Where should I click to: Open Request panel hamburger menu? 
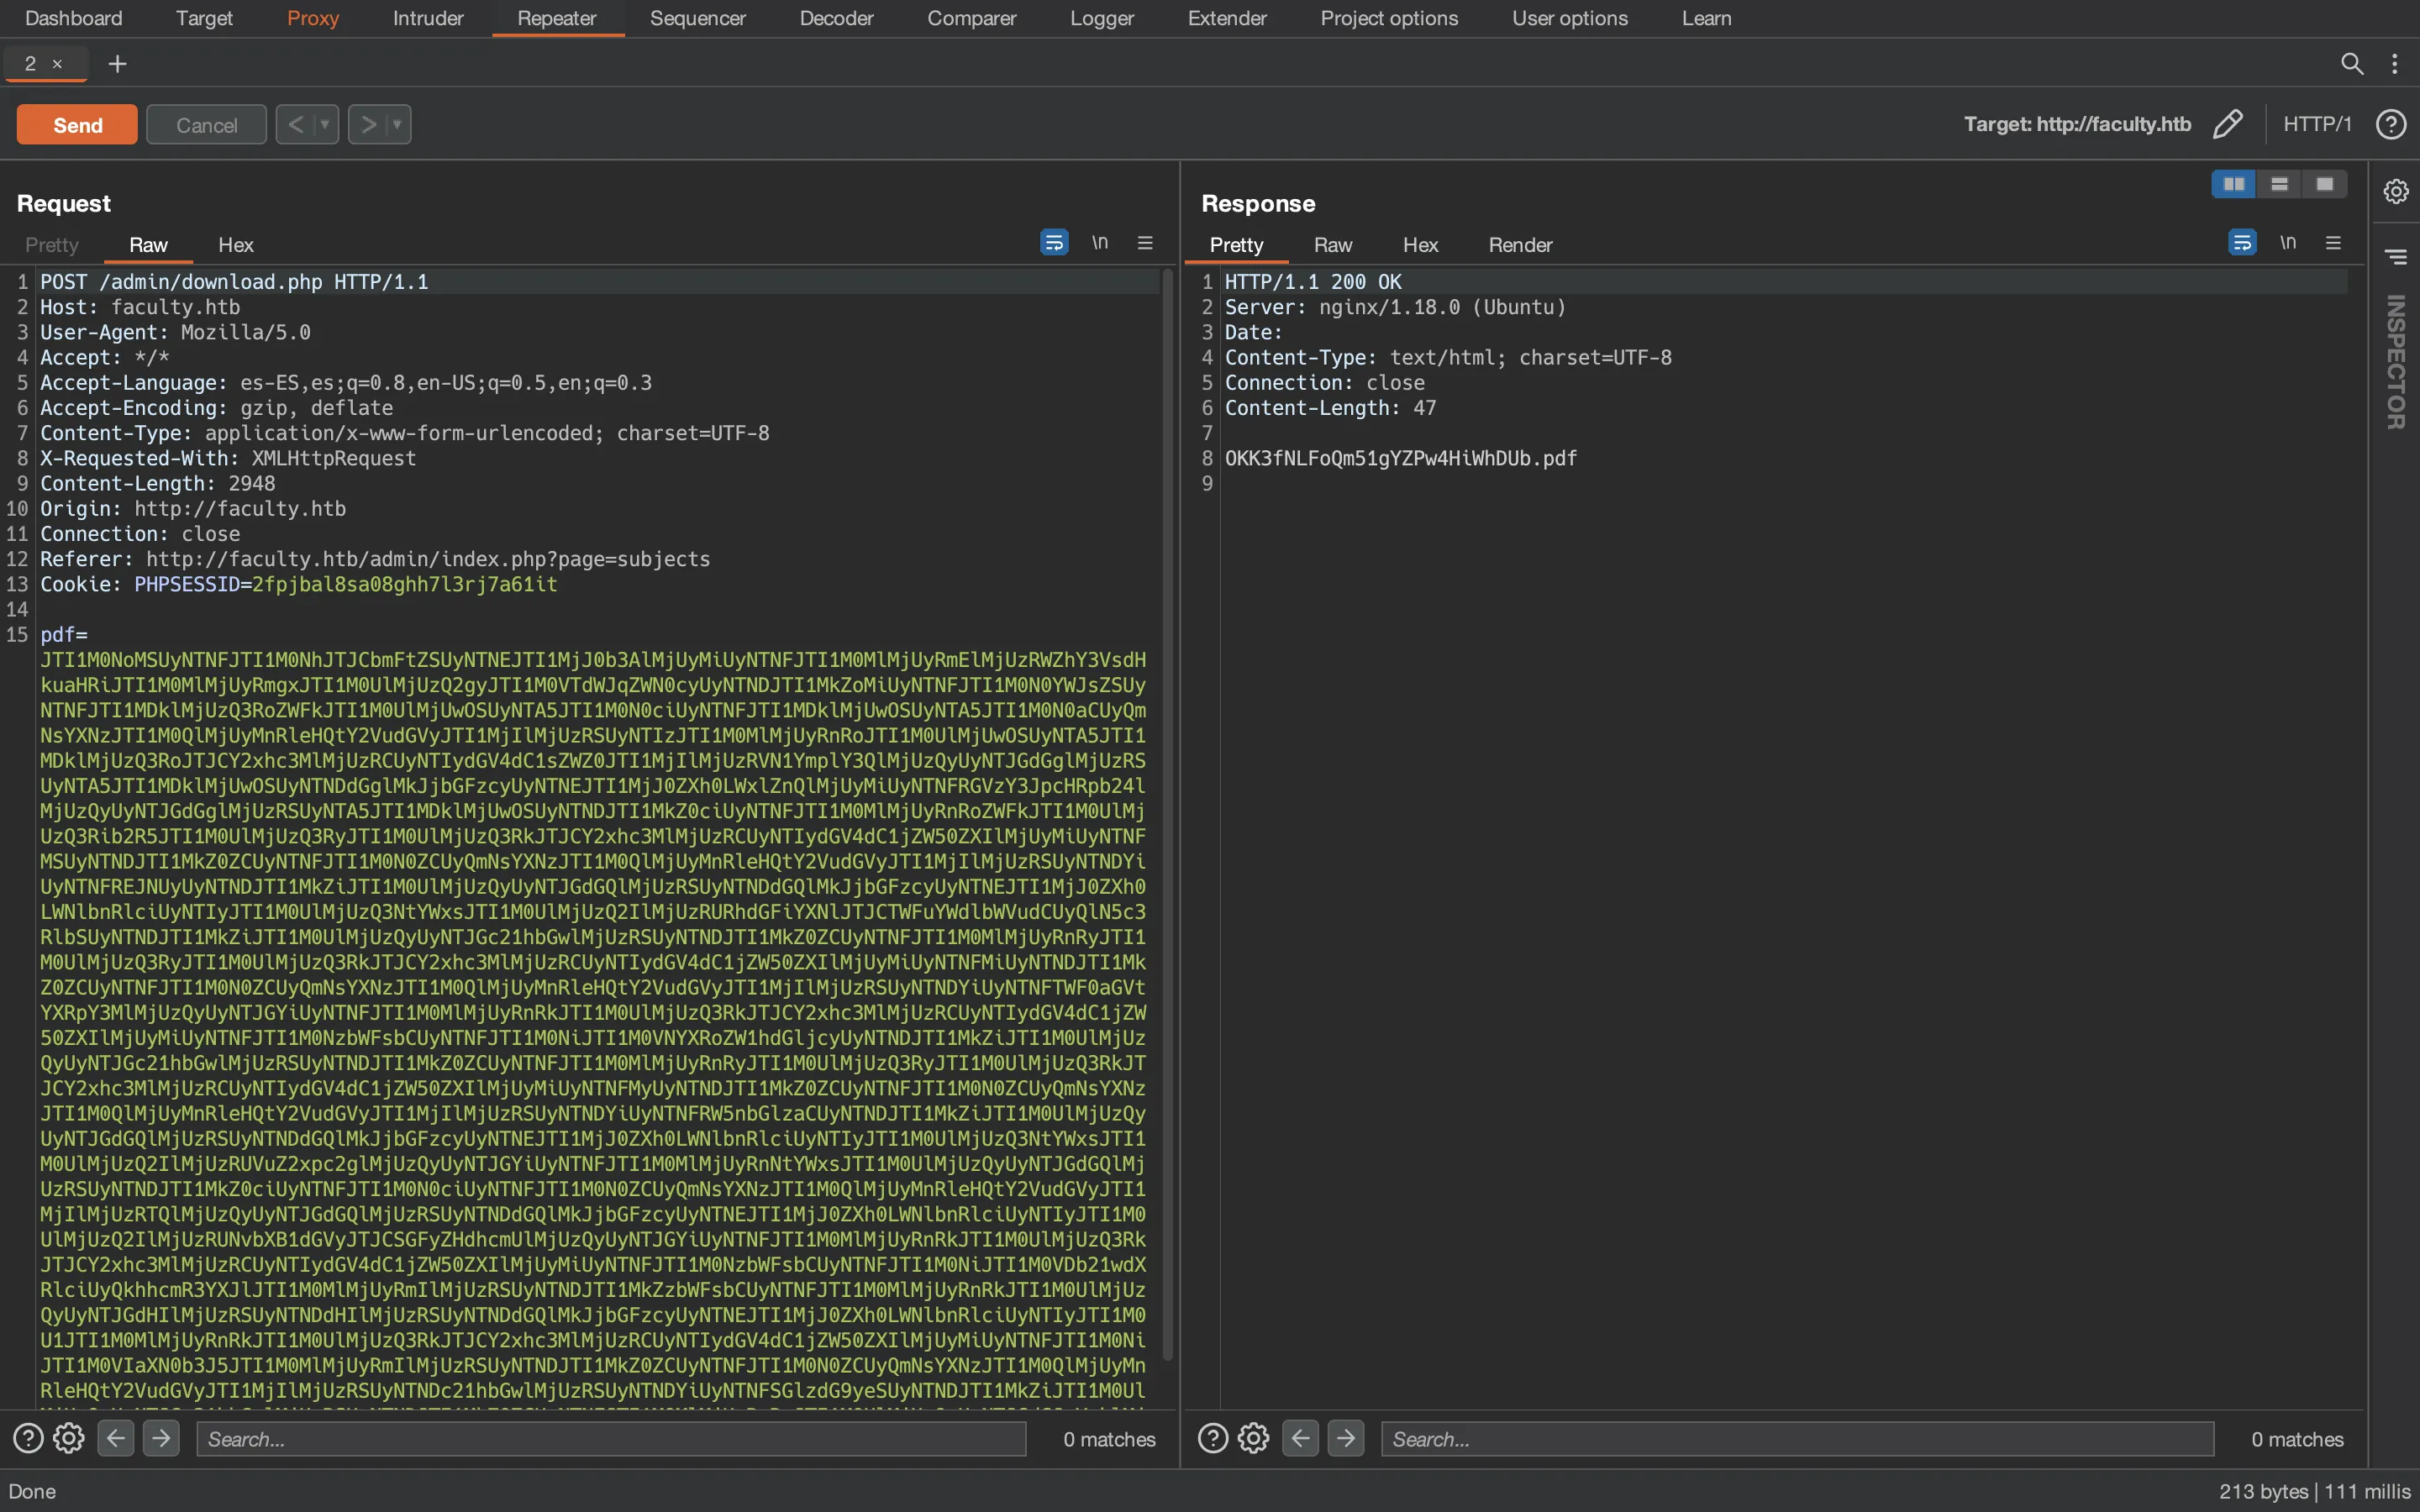(1145, 242)
